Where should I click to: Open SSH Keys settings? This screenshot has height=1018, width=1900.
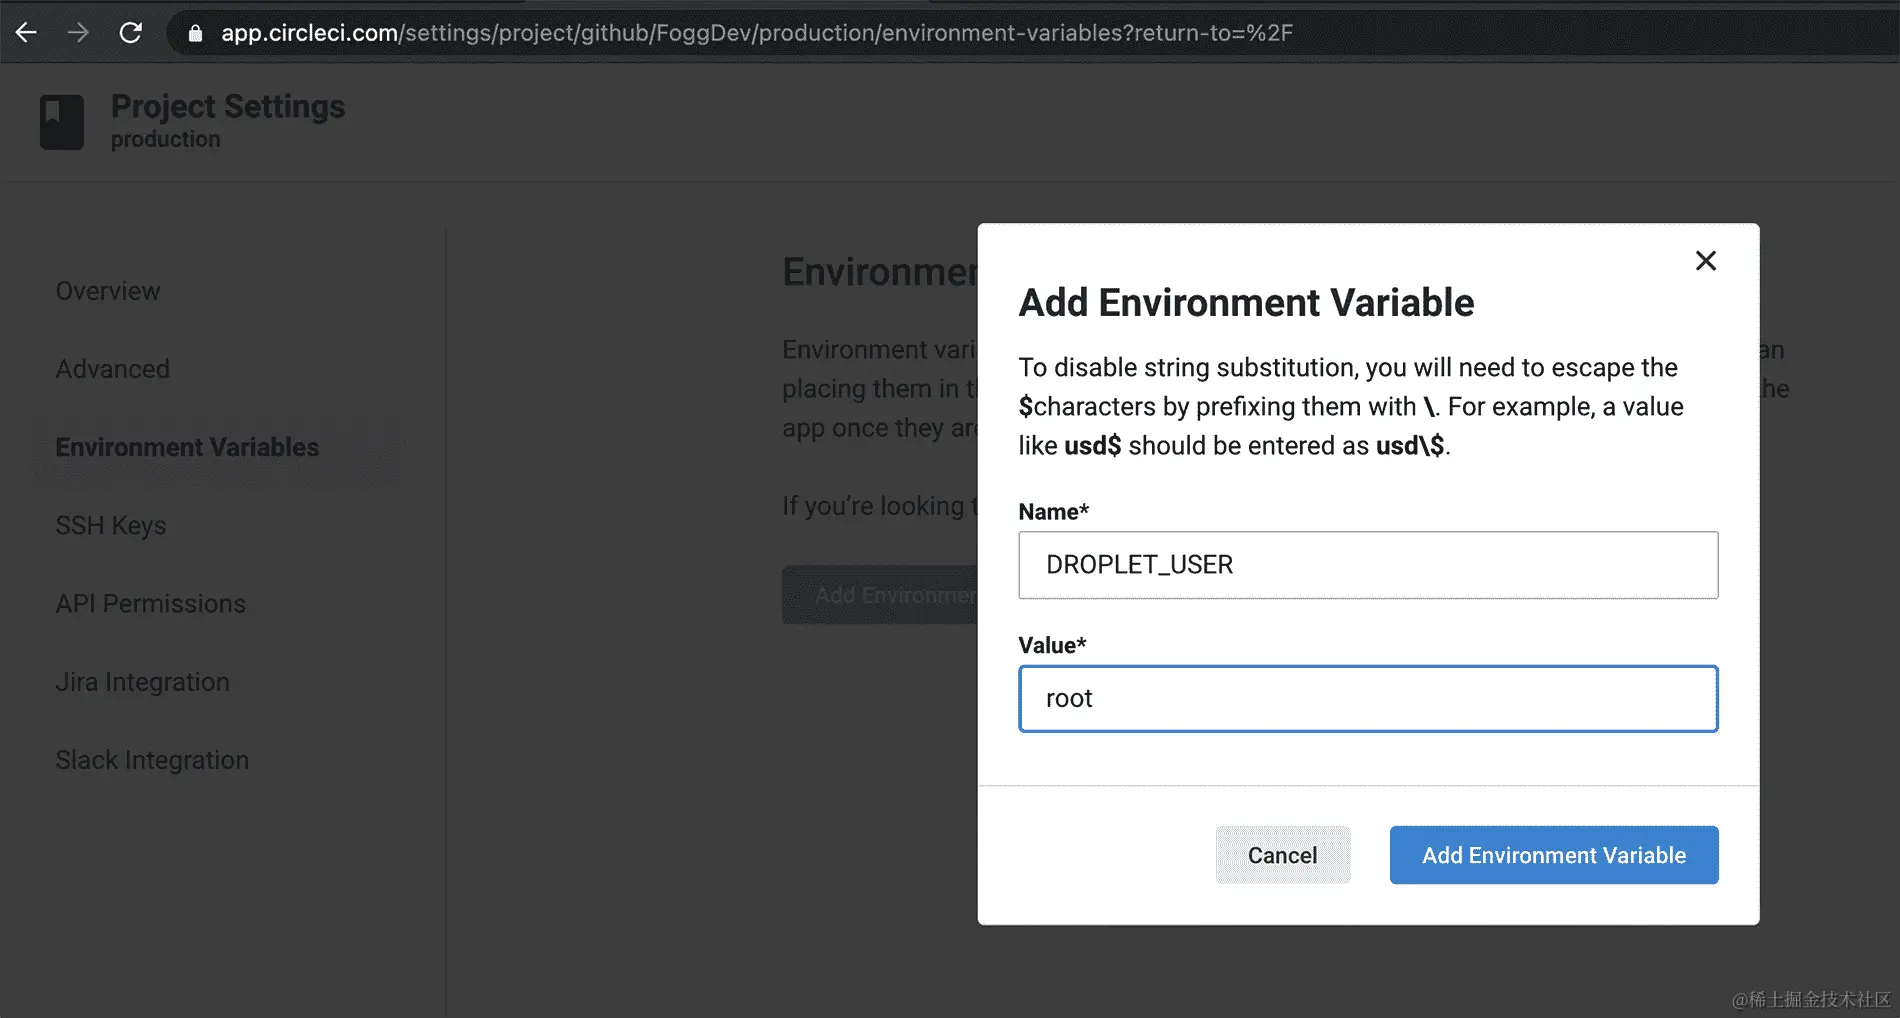pyautogui.click(x=111, y=525)
